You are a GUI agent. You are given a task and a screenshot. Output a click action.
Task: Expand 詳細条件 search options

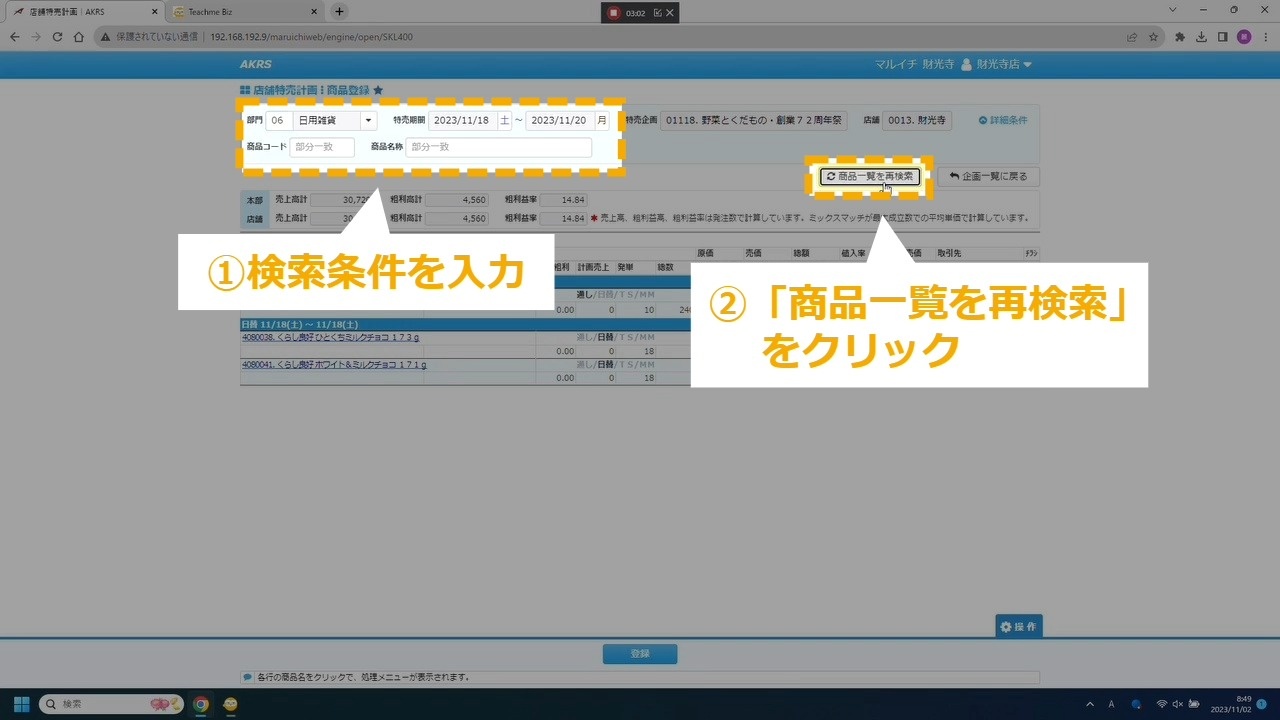[x=1002, y=120]
